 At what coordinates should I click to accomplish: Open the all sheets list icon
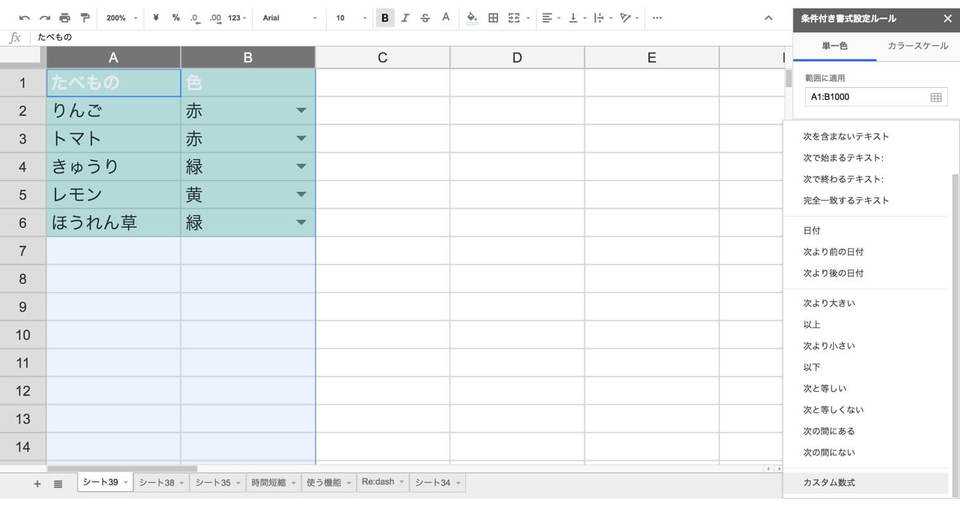point(58,483)
